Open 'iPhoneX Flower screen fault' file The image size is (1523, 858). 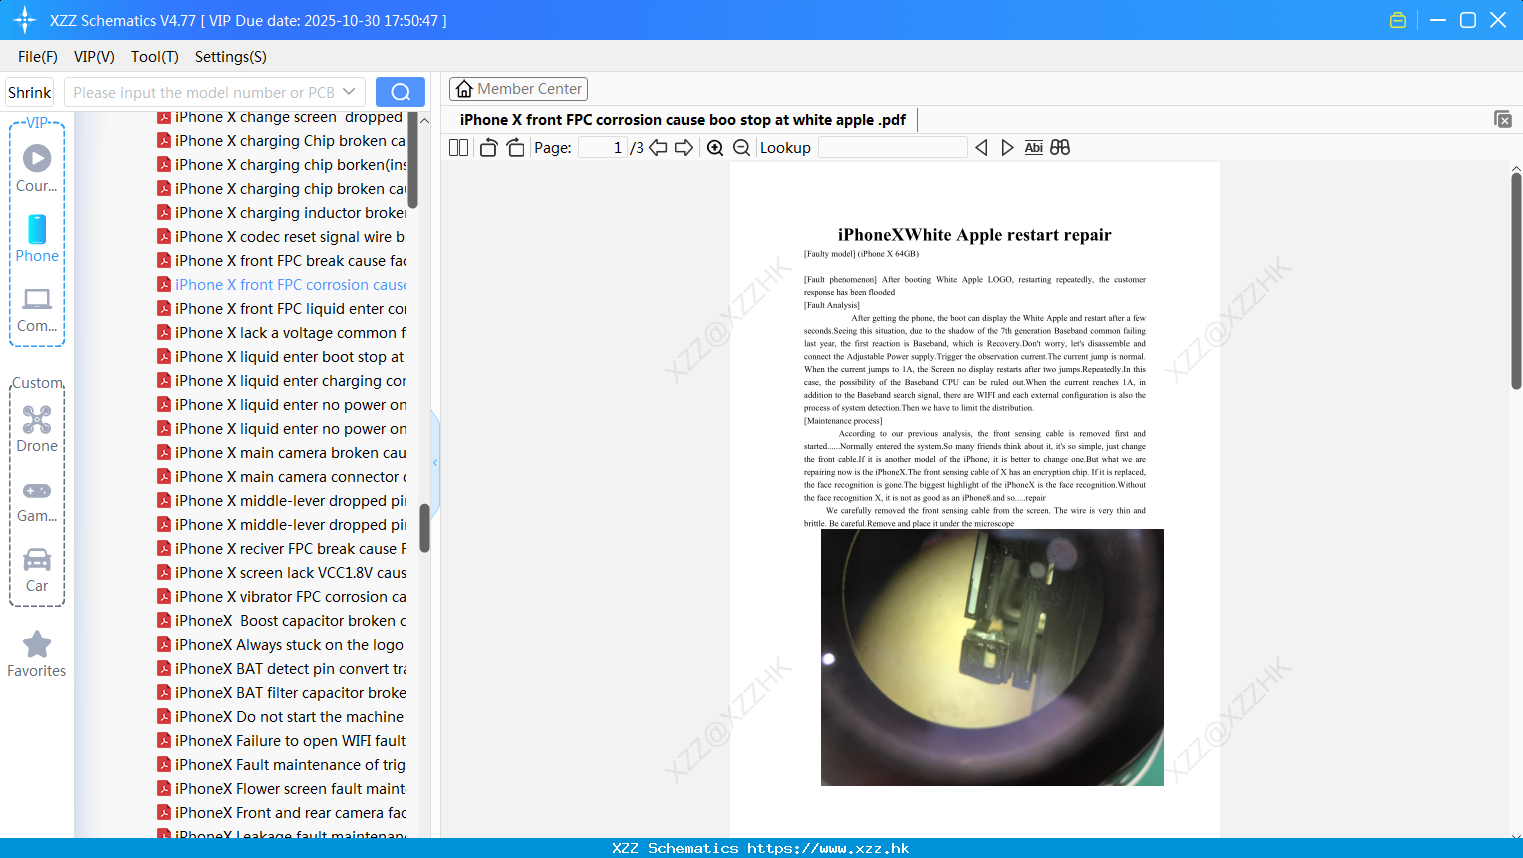coord(281,789)
